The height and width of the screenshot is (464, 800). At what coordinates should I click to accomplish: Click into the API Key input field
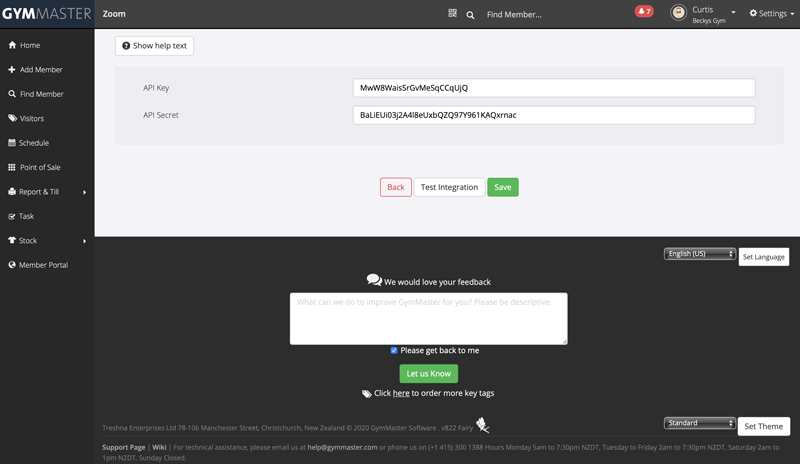click(x=553, y=88)
